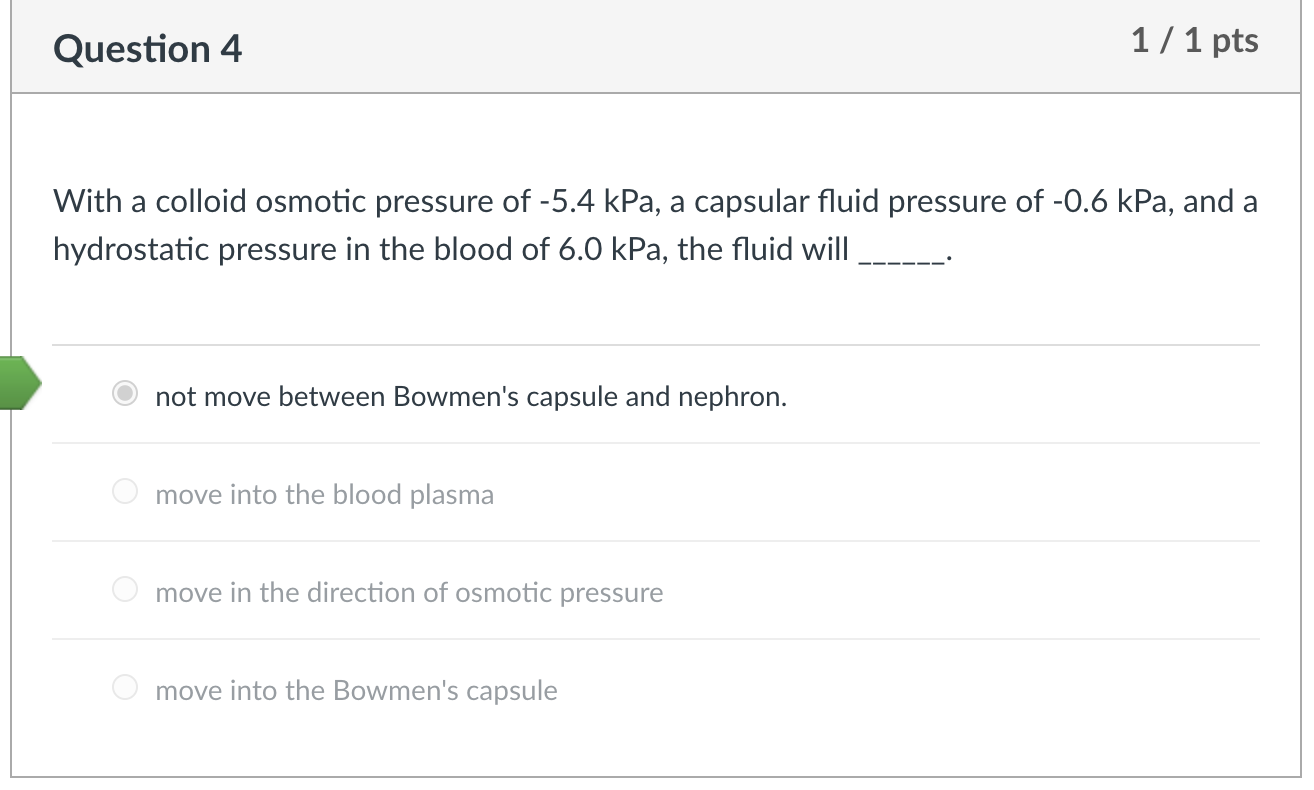The width and height of the screenshot is (1314, 790).
Task: Click the unselected circle beside the osmotic pressure option
Action: (x=124, y=590)
